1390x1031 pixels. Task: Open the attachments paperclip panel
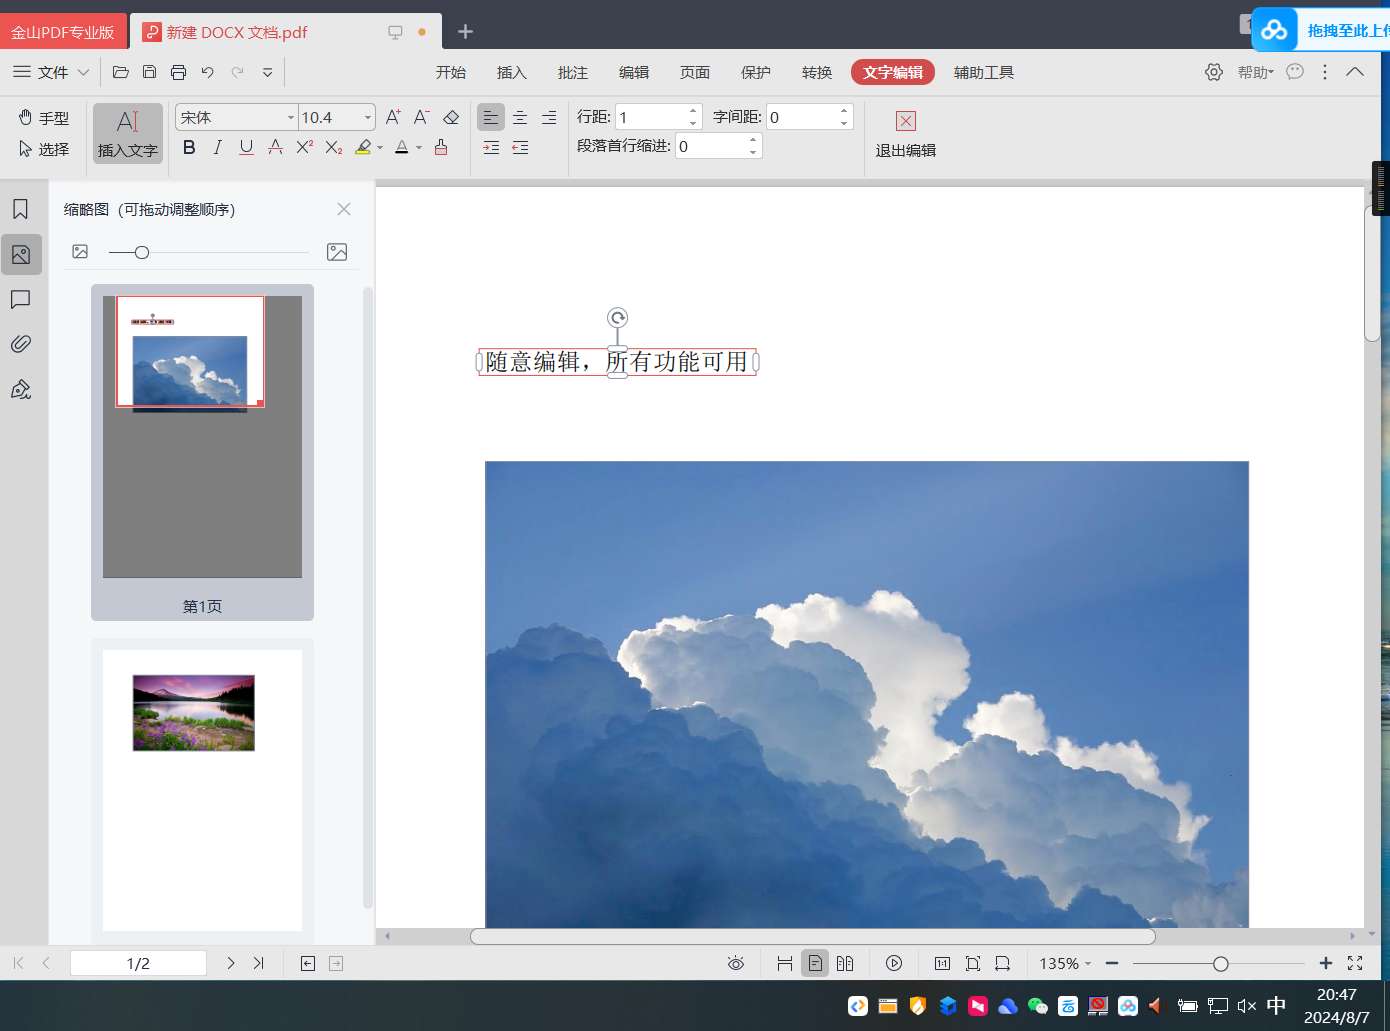coord(20,344)
